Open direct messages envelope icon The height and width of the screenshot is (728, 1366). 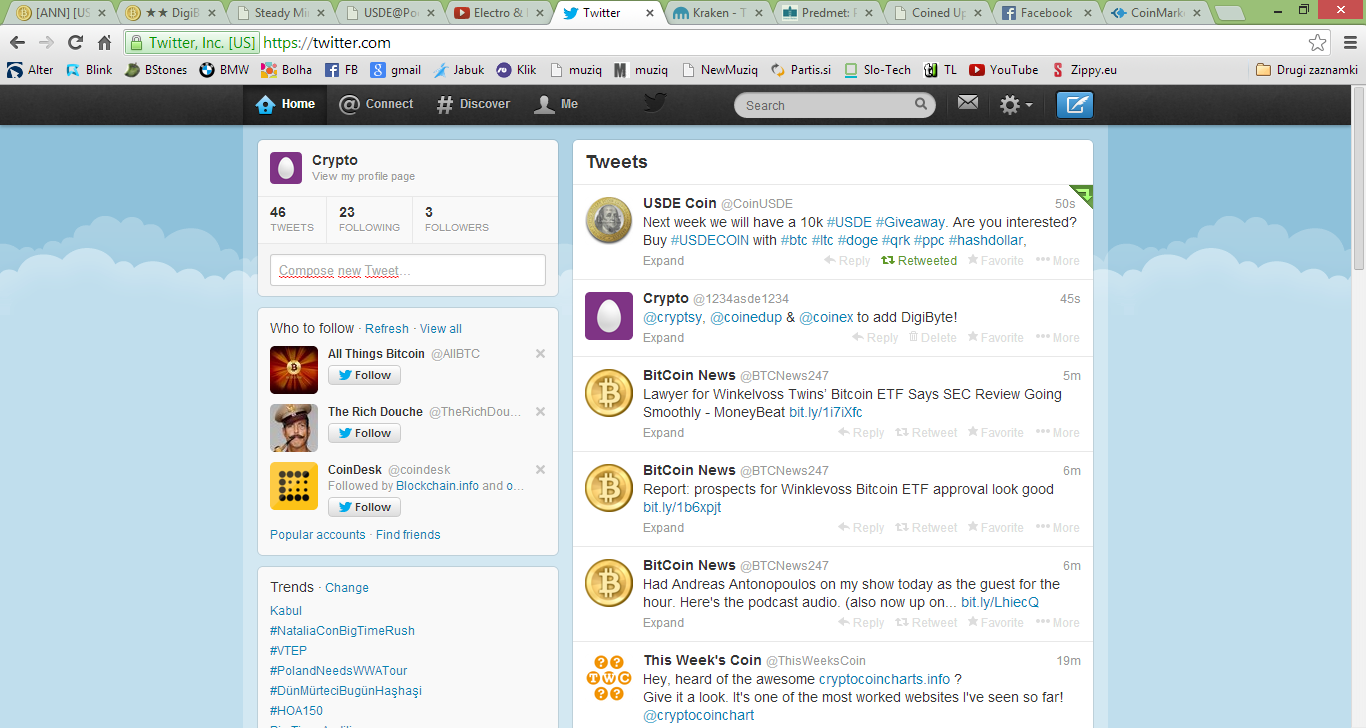pyautogui.click(x=968, y=102)
